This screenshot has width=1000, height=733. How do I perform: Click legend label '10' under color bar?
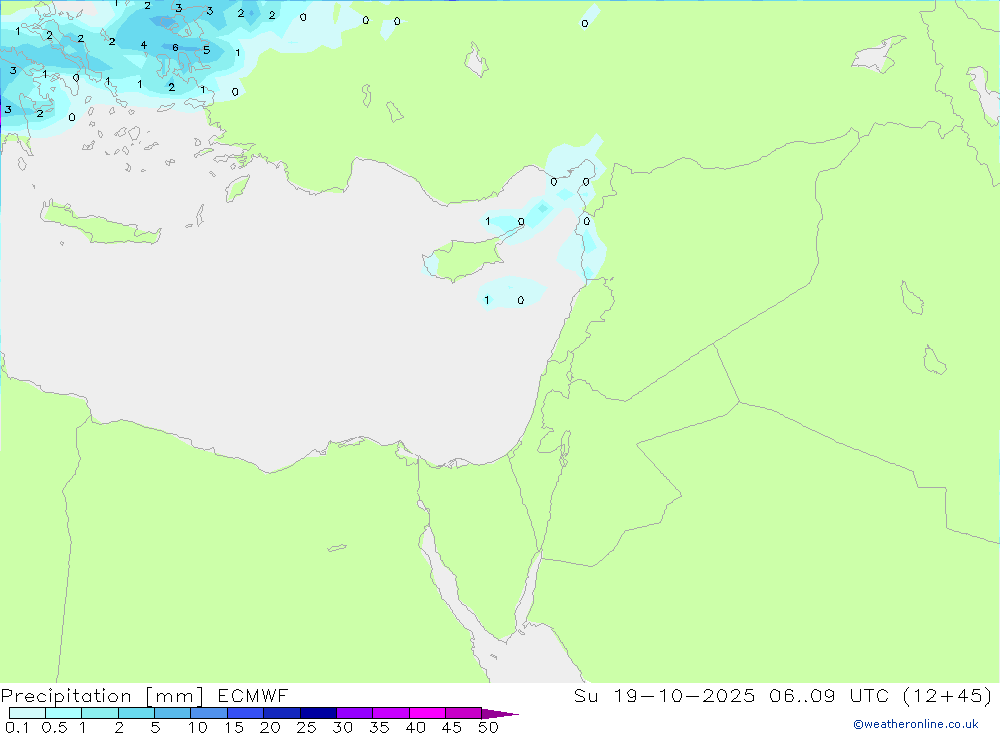point(197,727)
